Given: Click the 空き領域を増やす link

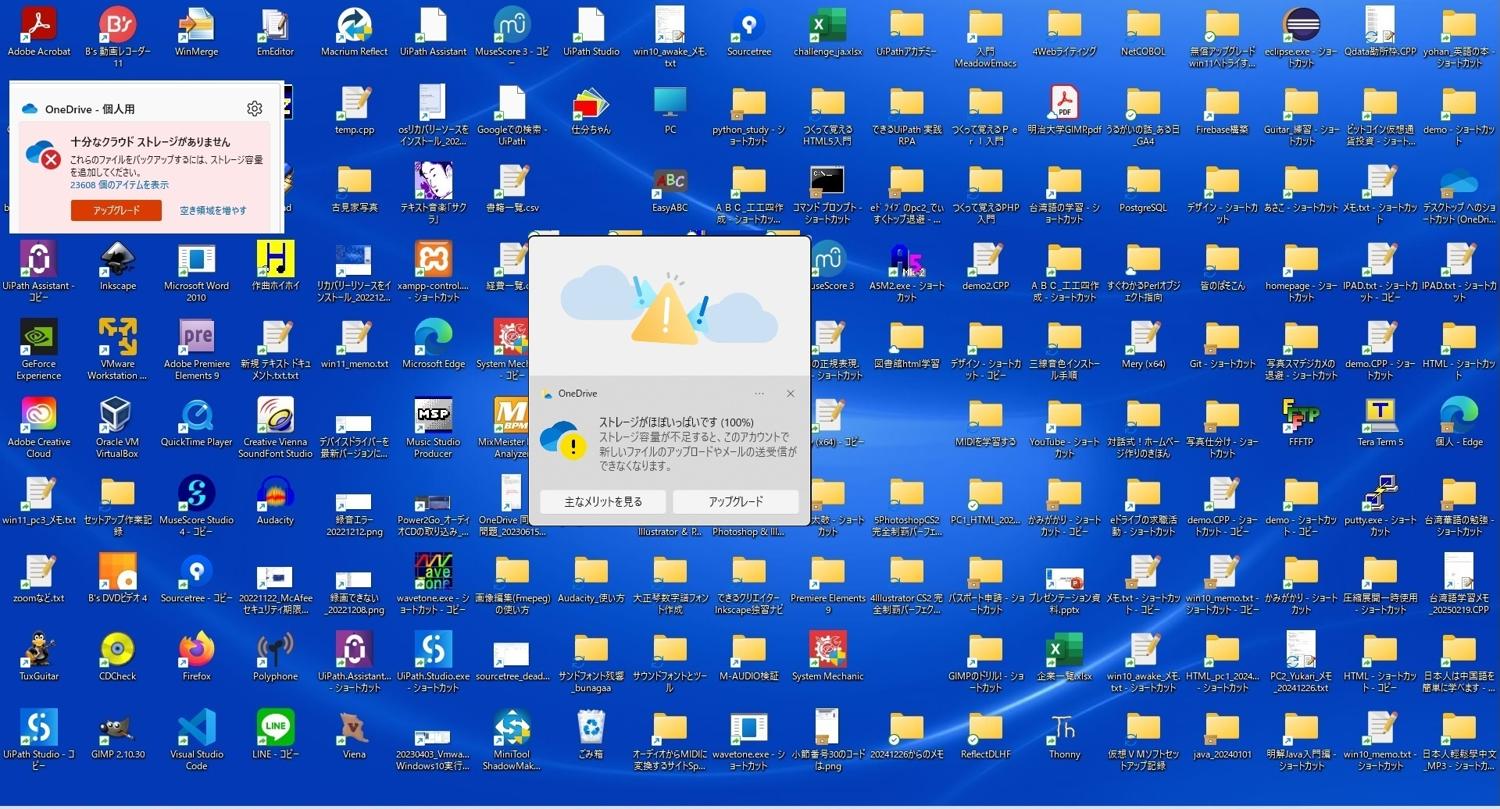Looking at the screenshot, I should (213, 210).
